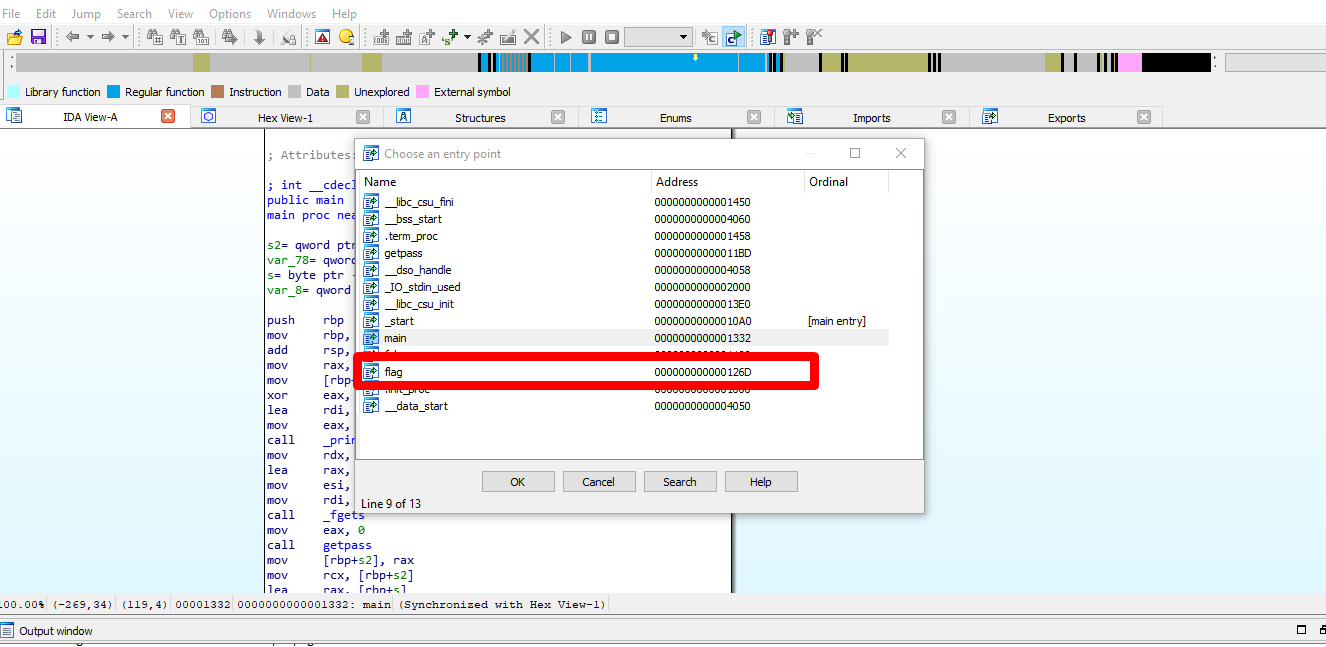This screenshot has width=1326, height=647.
Task: Click the X delete toolbar icon
Action: [532, 37]
